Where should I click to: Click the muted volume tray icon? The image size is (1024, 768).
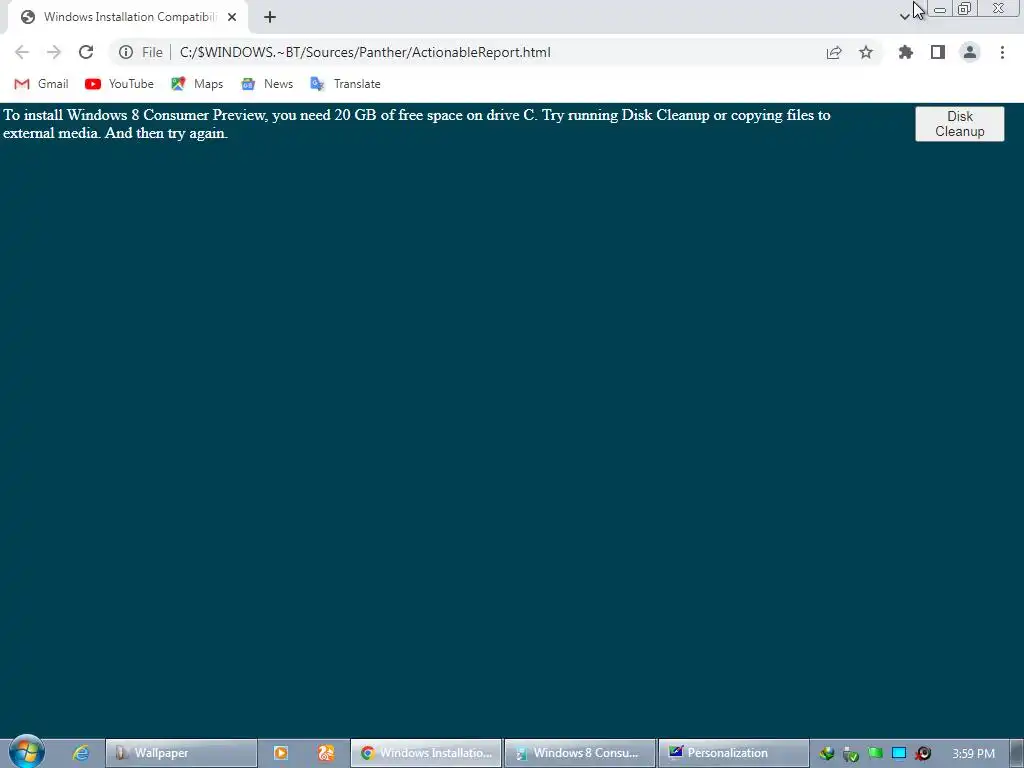923,754
